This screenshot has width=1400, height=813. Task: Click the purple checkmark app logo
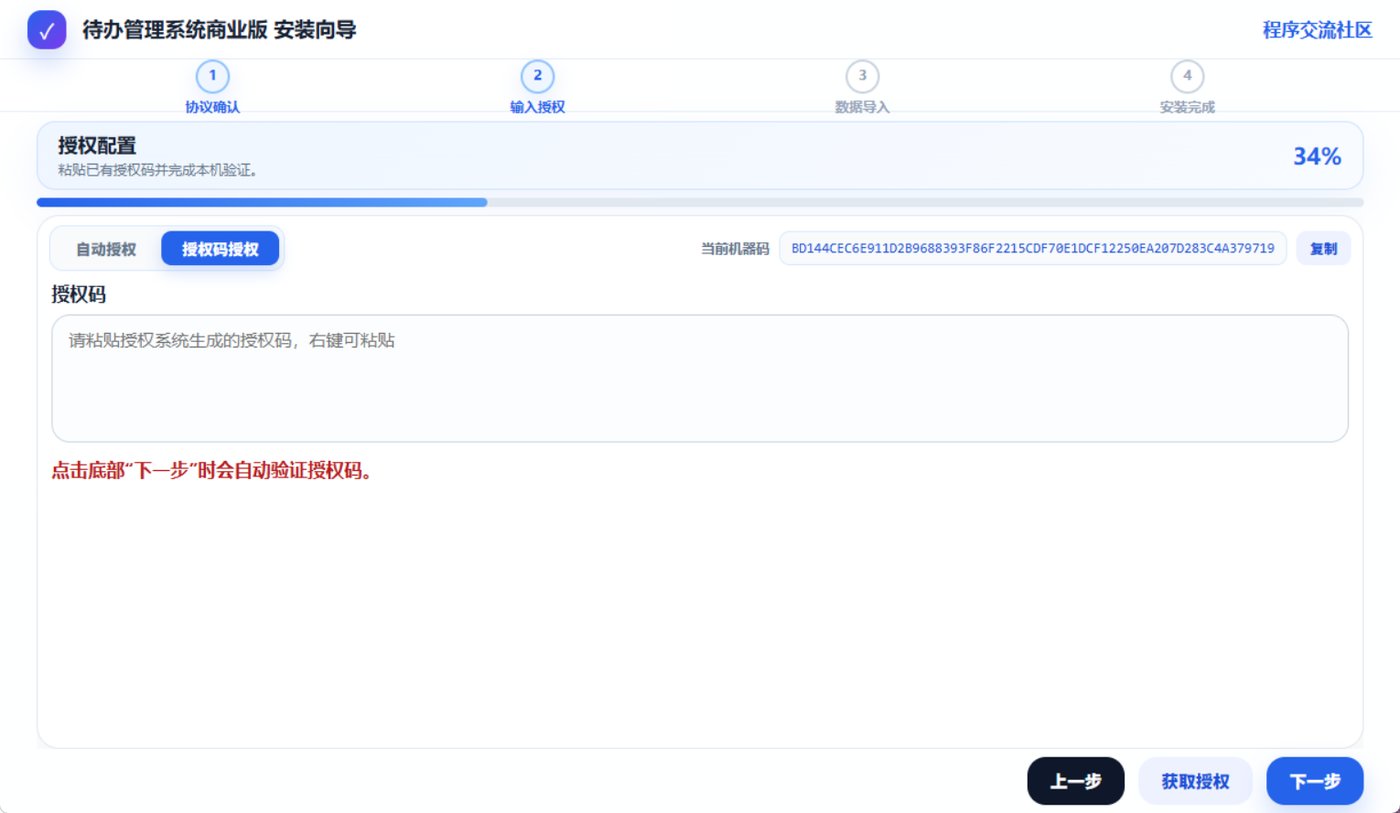47,30
